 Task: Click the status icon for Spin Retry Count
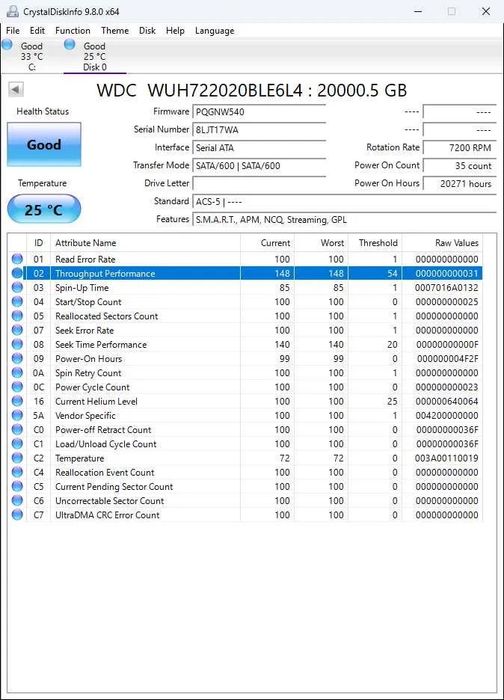pyautogui.click(x=17, y=373)
